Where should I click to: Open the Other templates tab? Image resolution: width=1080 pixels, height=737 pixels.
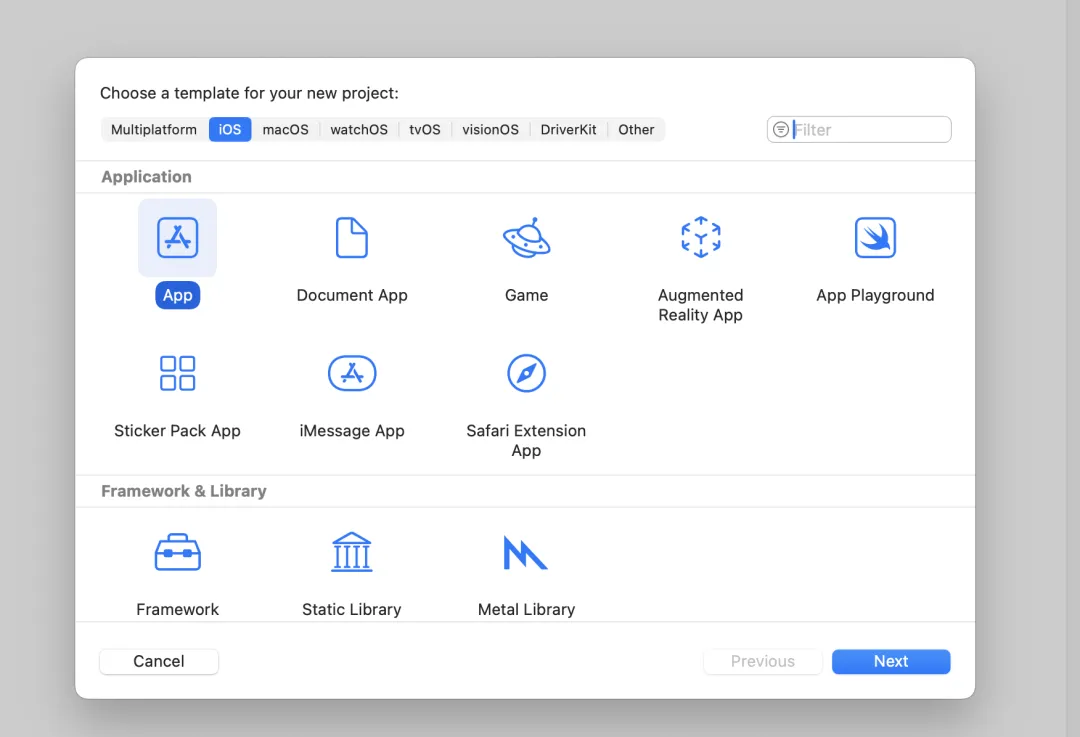pos(636,129)
